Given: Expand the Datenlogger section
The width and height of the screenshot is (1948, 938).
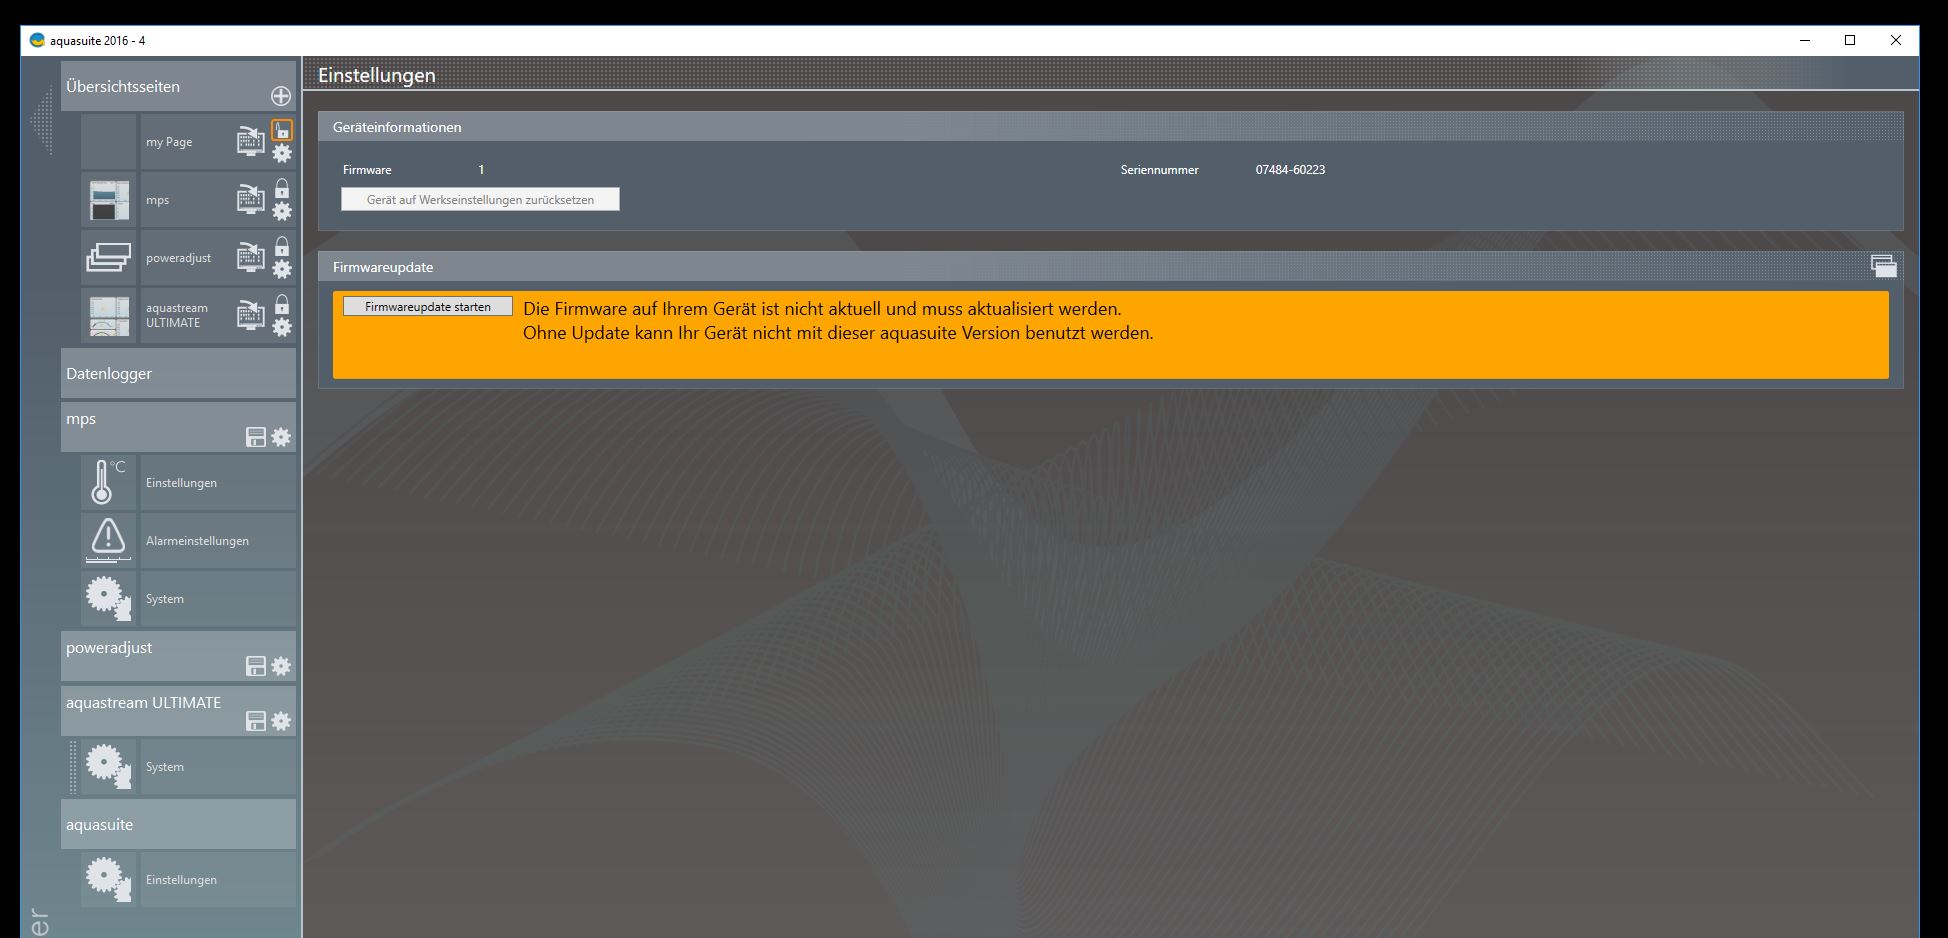Looking at the screenshot, I should coord(178,374).
